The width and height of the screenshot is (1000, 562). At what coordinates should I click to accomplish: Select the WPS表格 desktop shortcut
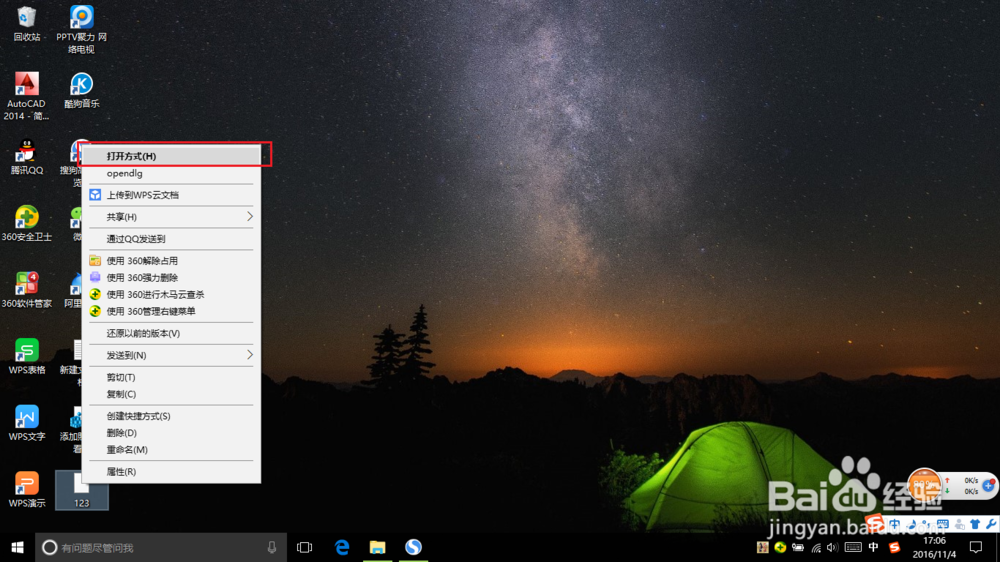[26, 357]
